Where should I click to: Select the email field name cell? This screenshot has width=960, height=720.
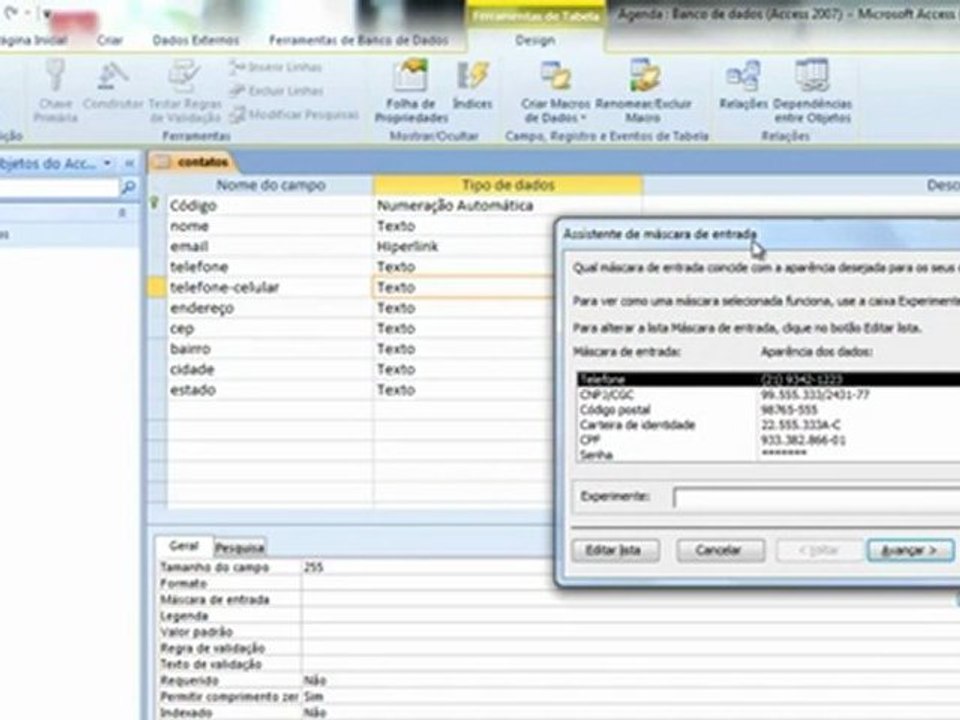tap(270, 246)
